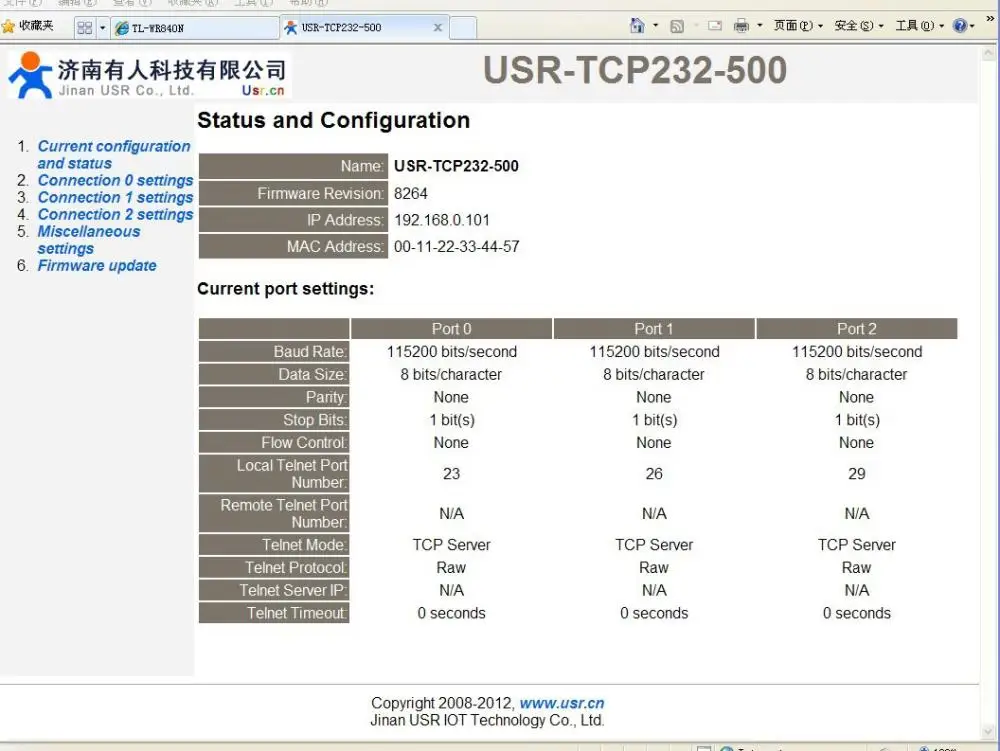Click the Port 1 Stop Bits value

click(654, 420)
